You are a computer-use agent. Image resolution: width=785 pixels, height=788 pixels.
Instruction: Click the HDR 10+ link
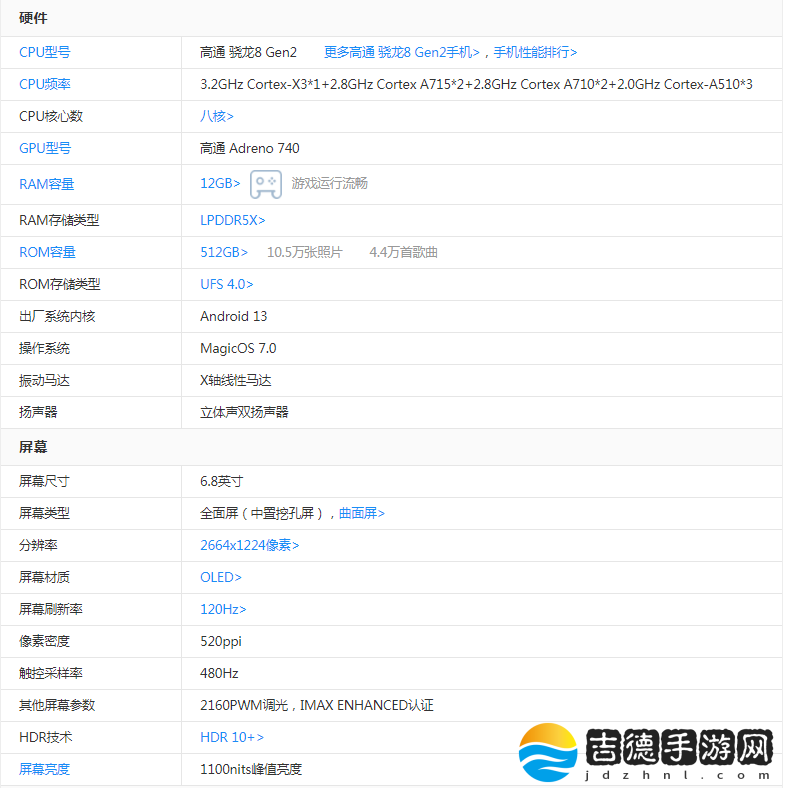232,737
